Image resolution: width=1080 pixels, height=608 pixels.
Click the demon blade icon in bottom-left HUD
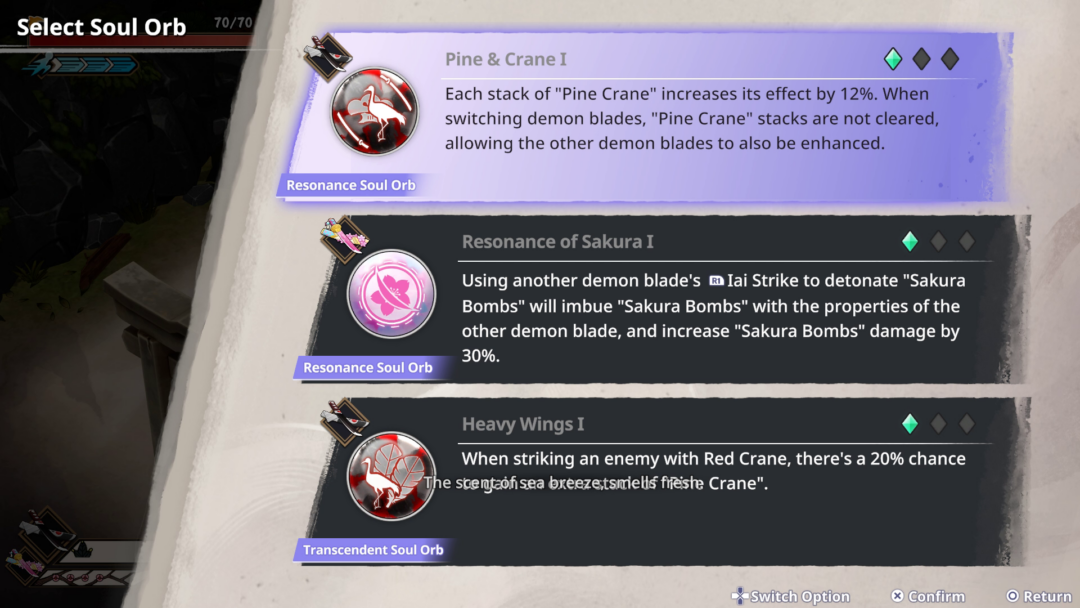click(47, 532)
